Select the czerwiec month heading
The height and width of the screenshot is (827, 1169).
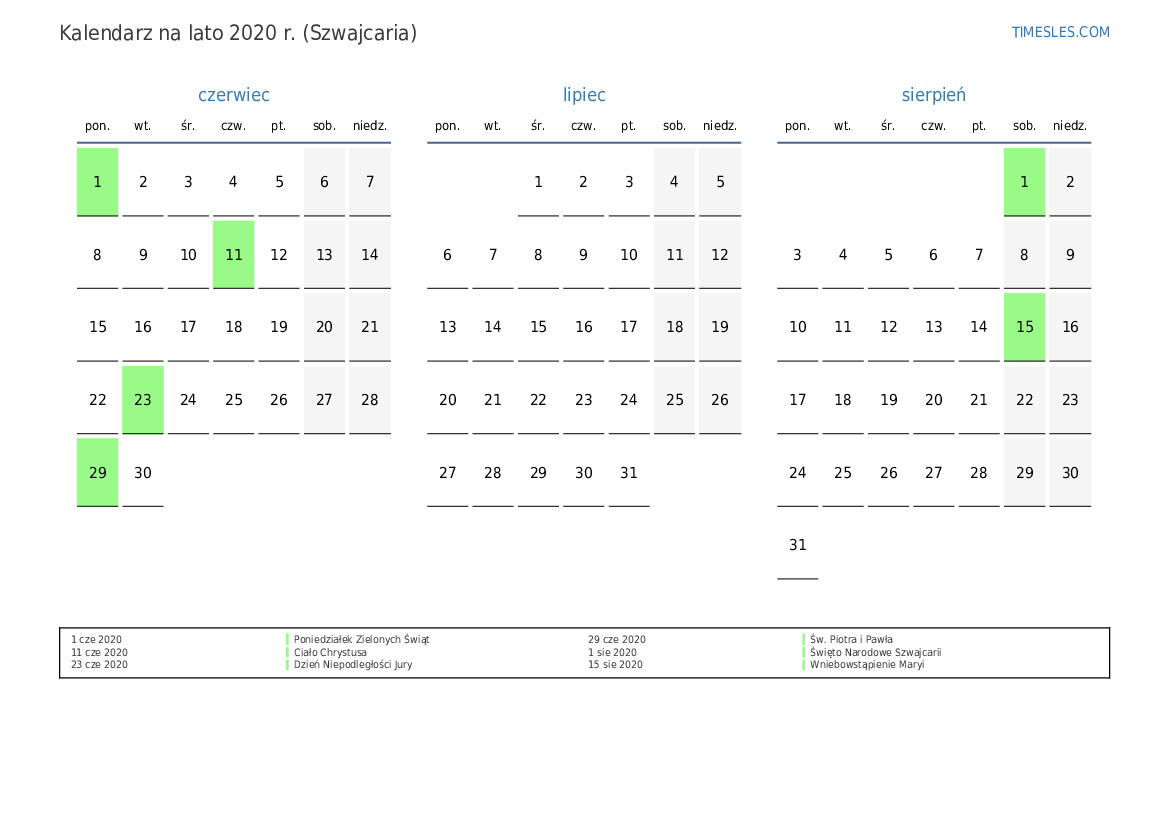click(x=233, y=95)
